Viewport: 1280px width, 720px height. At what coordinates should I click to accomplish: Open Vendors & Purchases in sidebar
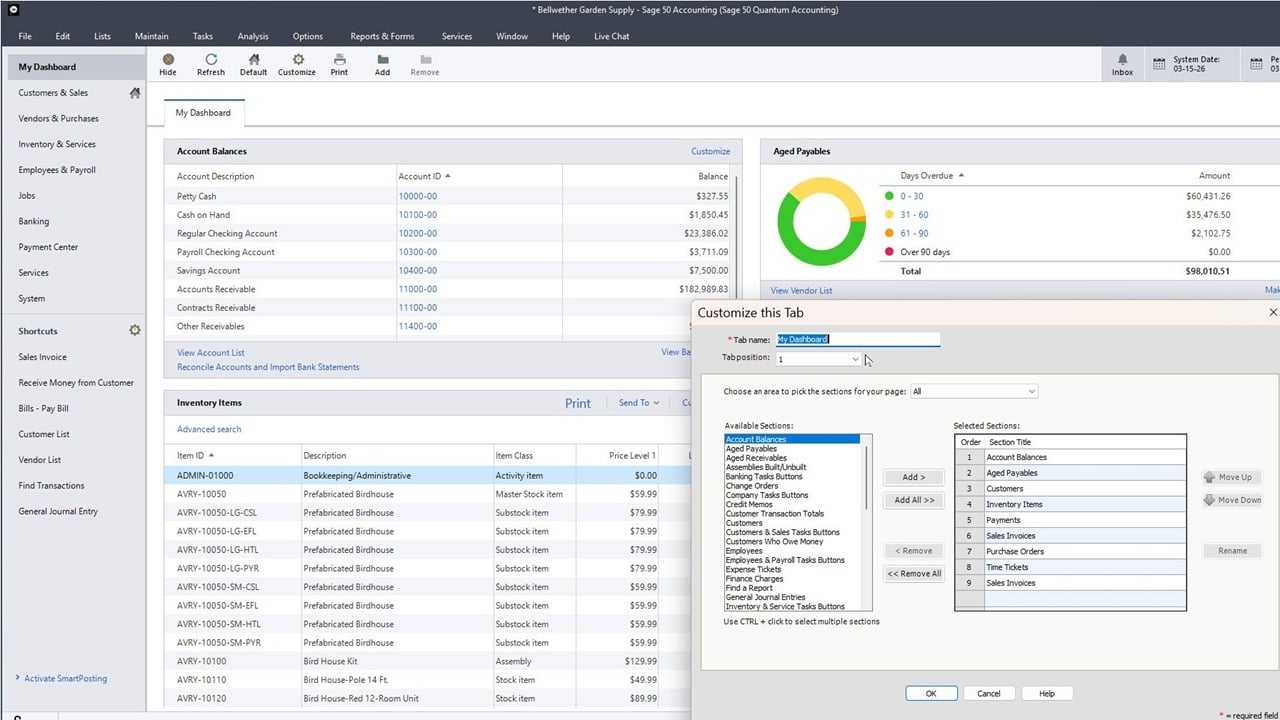[x=59, y=119]
